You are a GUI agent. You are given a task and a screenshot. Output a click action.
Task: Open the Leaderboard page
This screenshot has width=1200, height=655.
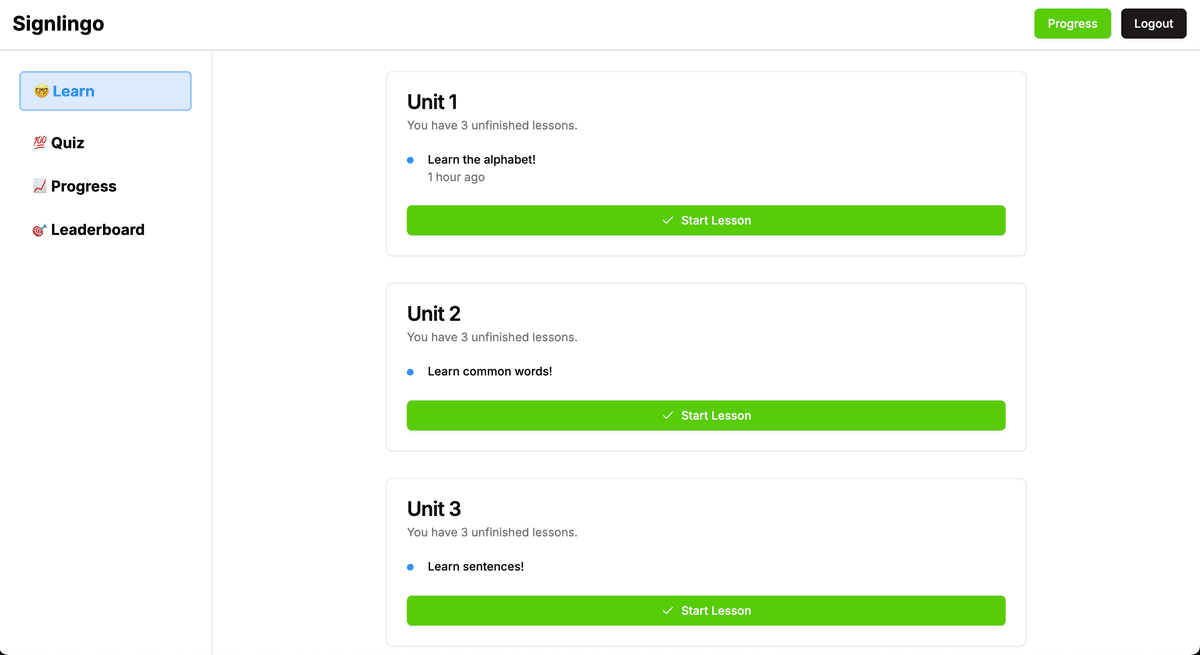coord(97,229)
